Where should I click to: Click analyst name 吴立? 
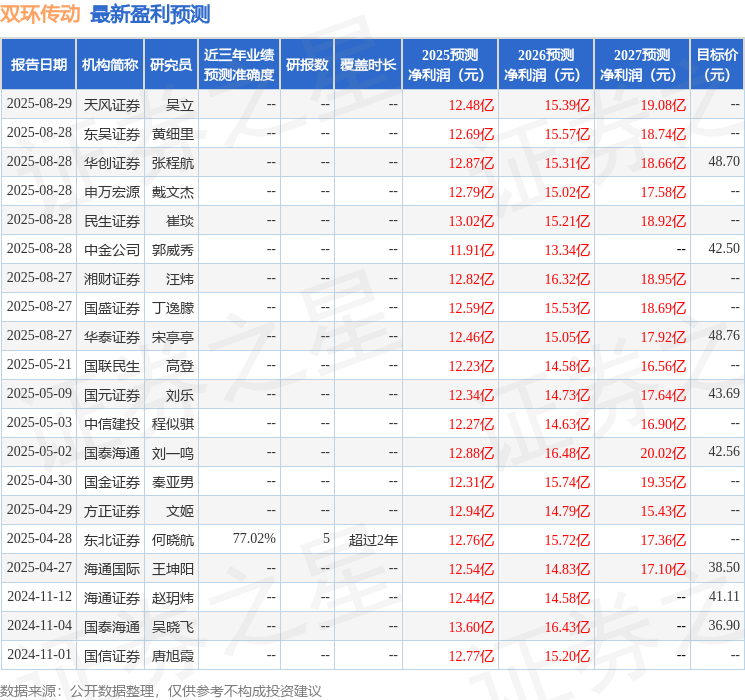point(180,105)
